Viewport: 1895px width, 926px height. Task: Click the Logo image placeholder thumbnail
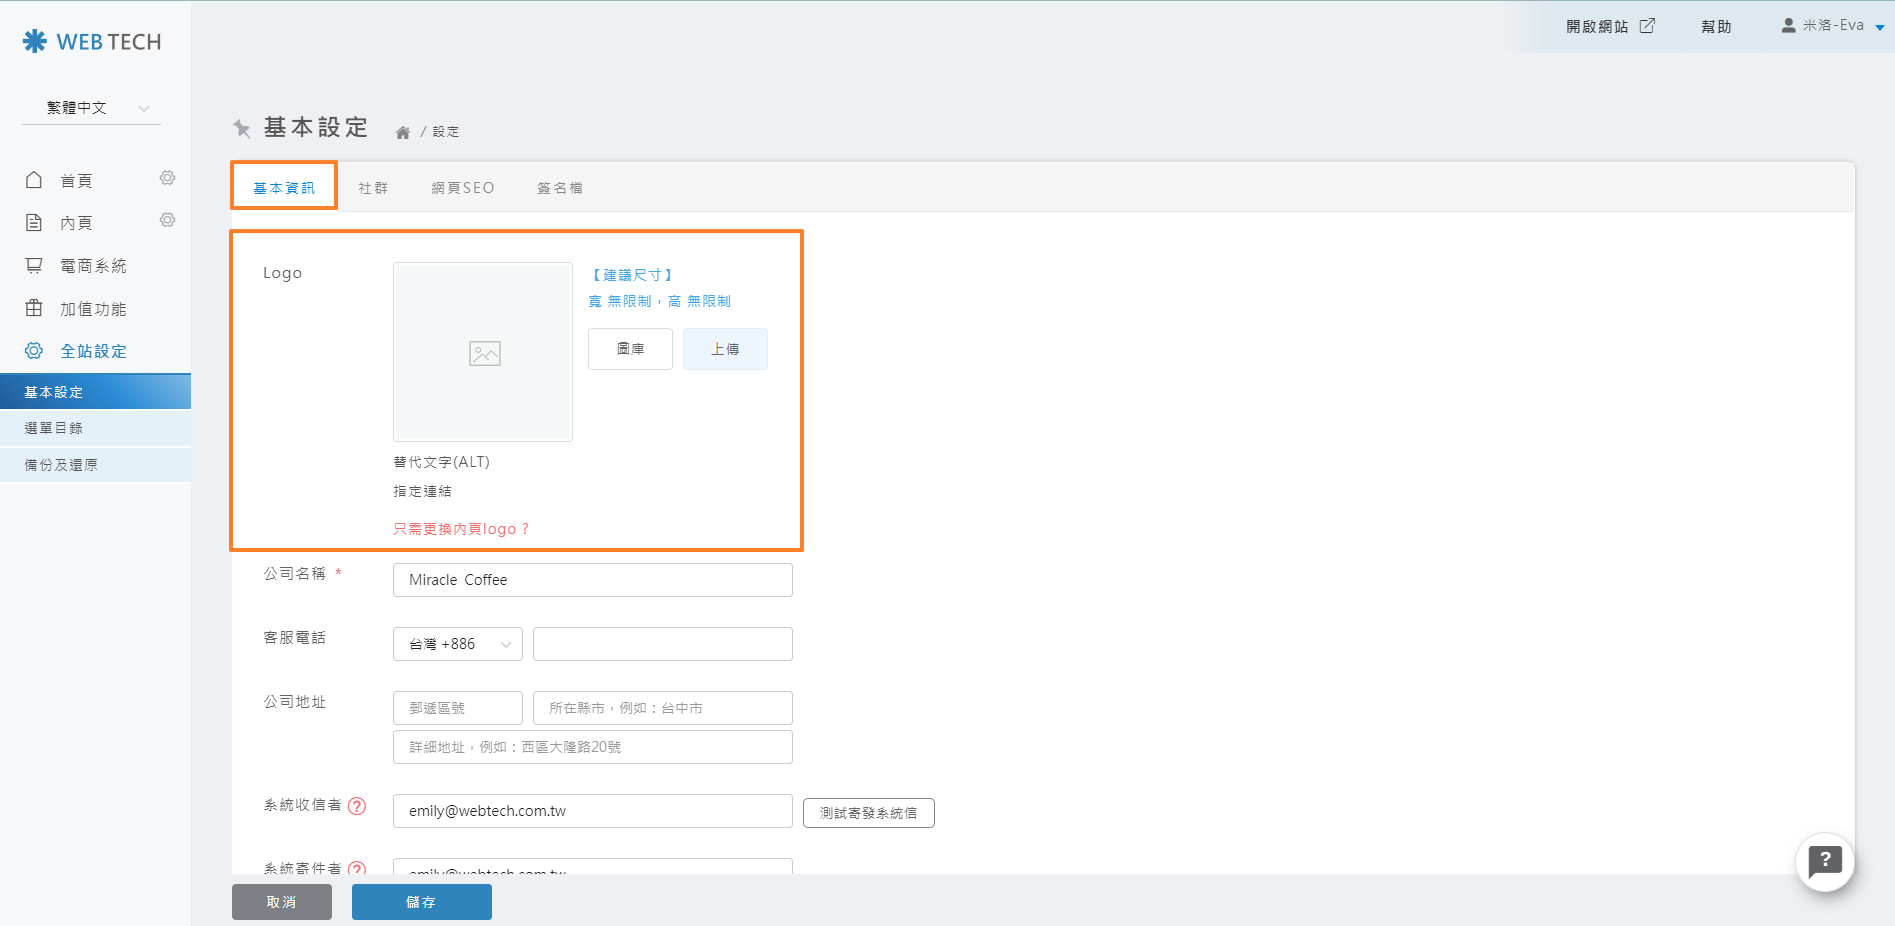click(x=483, y=352)
